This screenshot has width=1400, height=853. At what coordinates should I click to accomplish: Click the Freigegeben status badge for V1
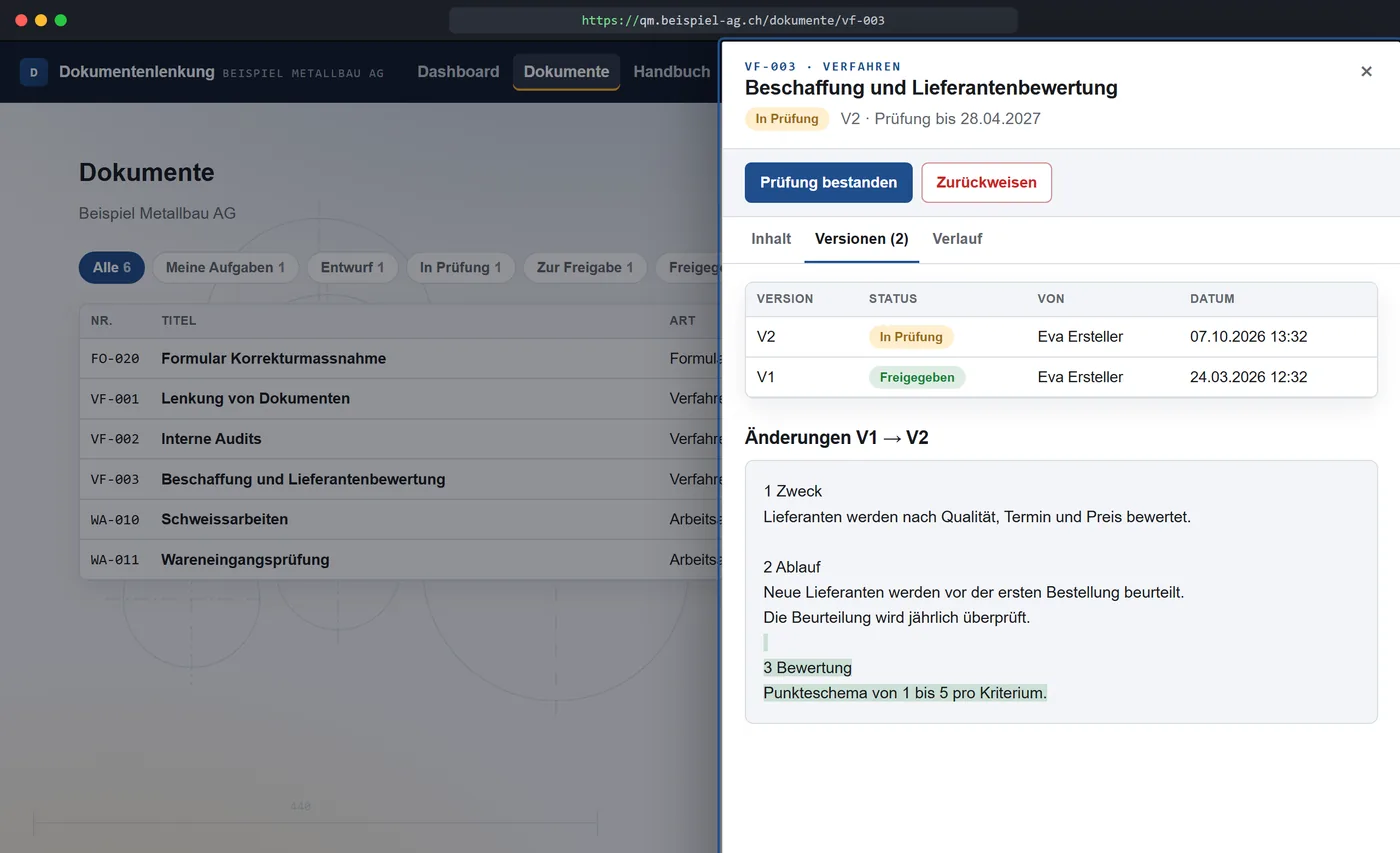(x=917, y=377)
